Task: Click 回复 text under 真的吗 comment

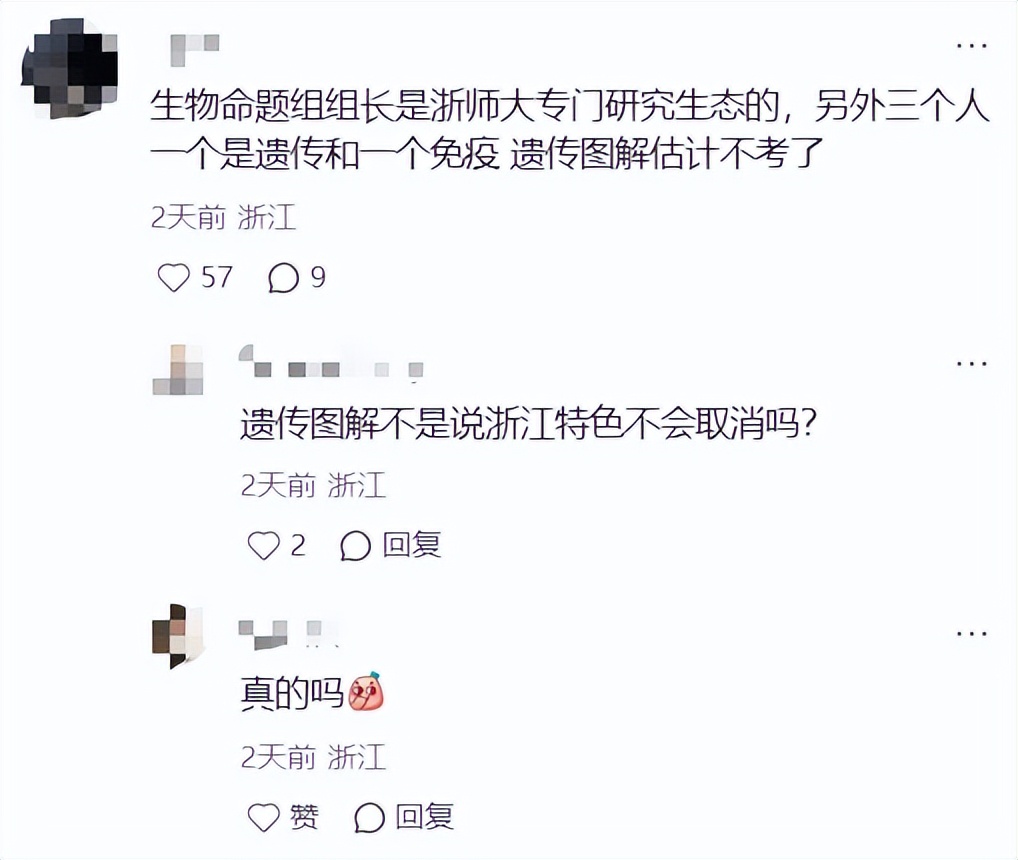Action: 425,817
